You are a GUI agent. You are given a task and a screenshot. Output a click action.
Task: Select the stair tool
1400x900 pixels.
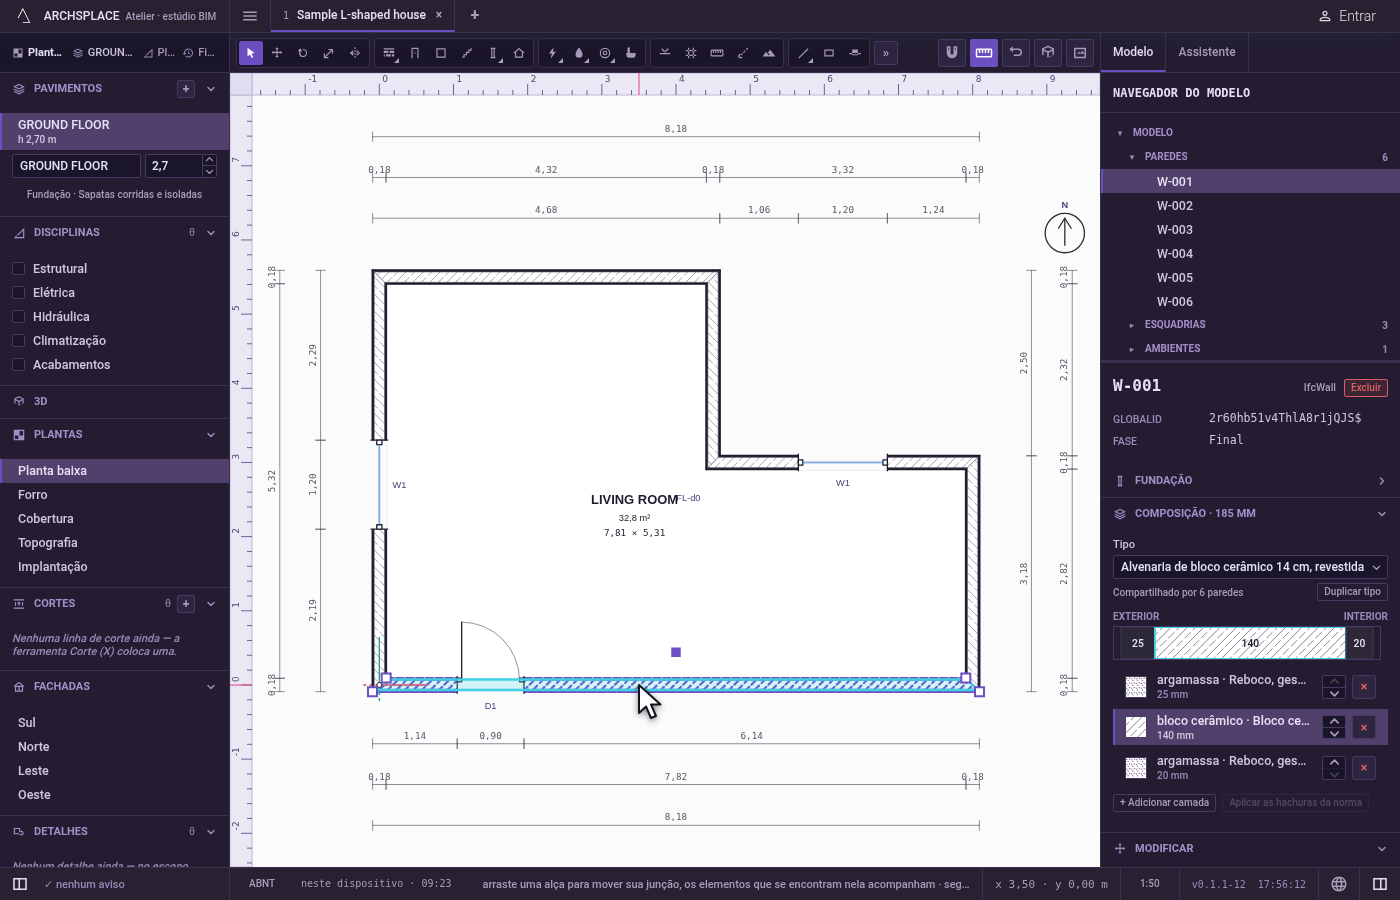[x=467, y=53]
